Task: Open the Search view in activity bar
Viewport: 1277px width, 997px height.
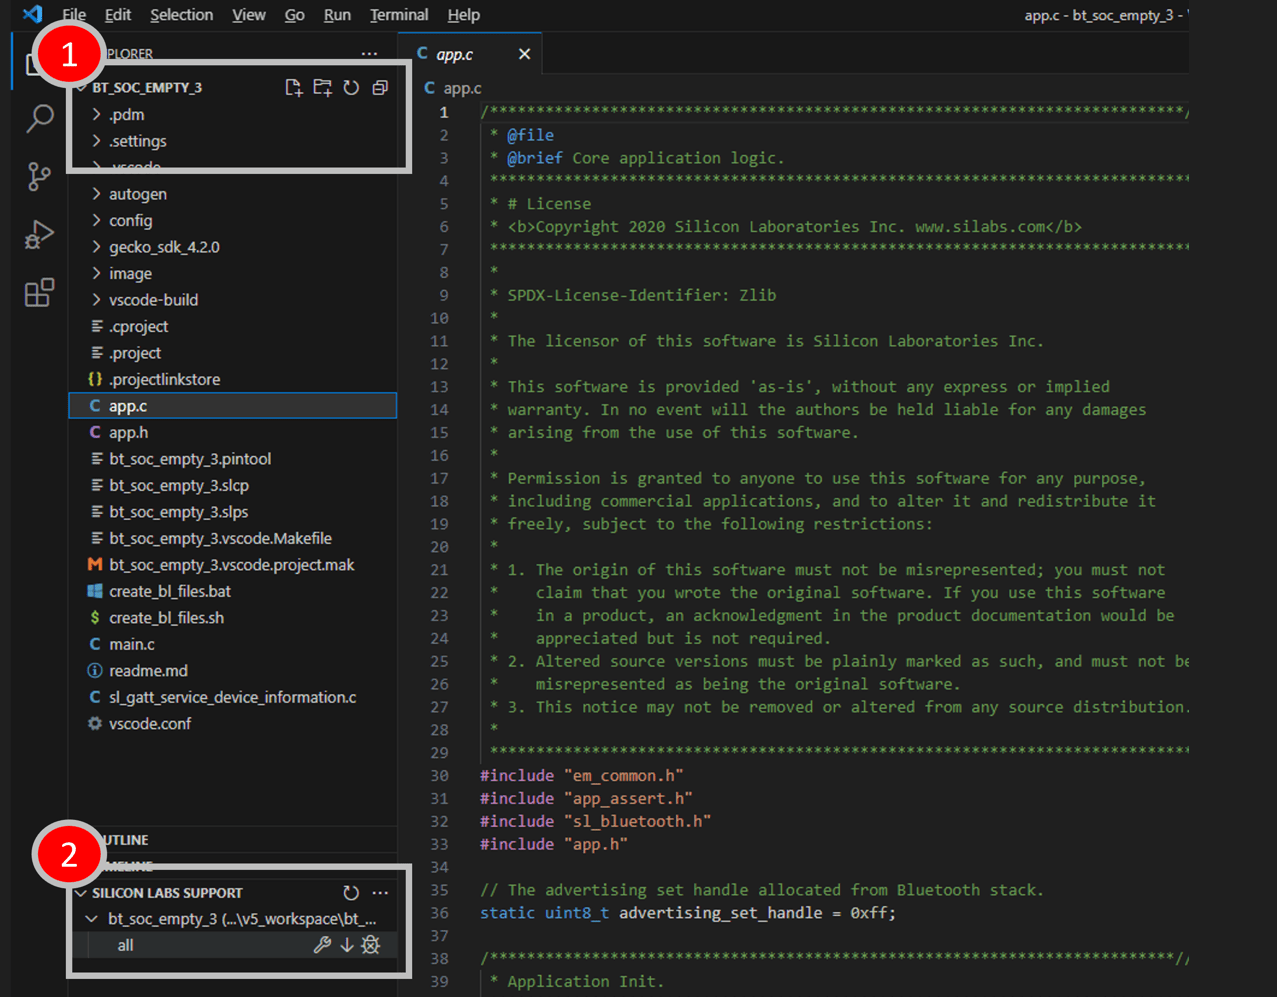Action: [39, 118]
